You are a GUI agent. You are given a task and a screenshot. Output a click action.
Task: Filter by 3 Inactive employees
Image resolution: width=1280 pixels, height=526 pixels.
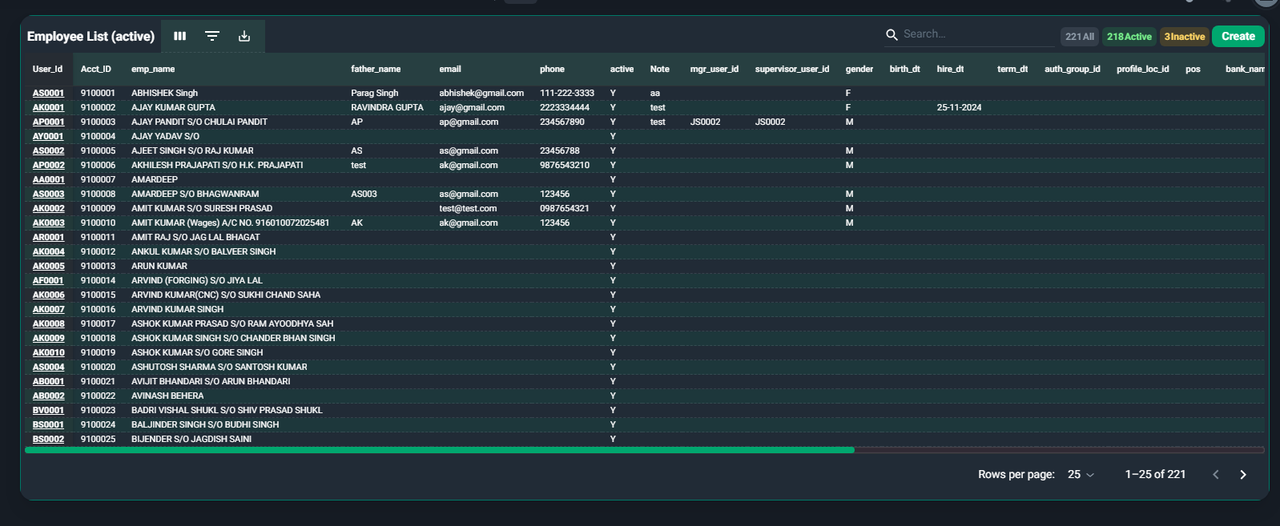(1184, 36)
